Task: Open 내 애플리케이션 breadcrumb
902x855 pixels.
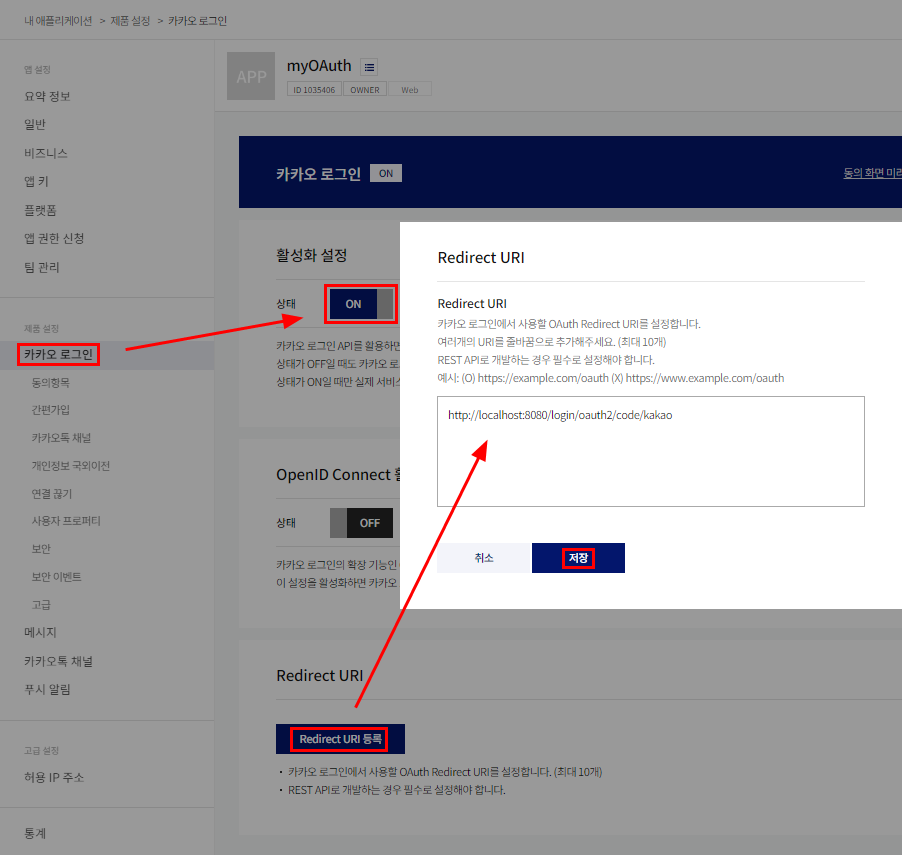Action: click(58, 21)
